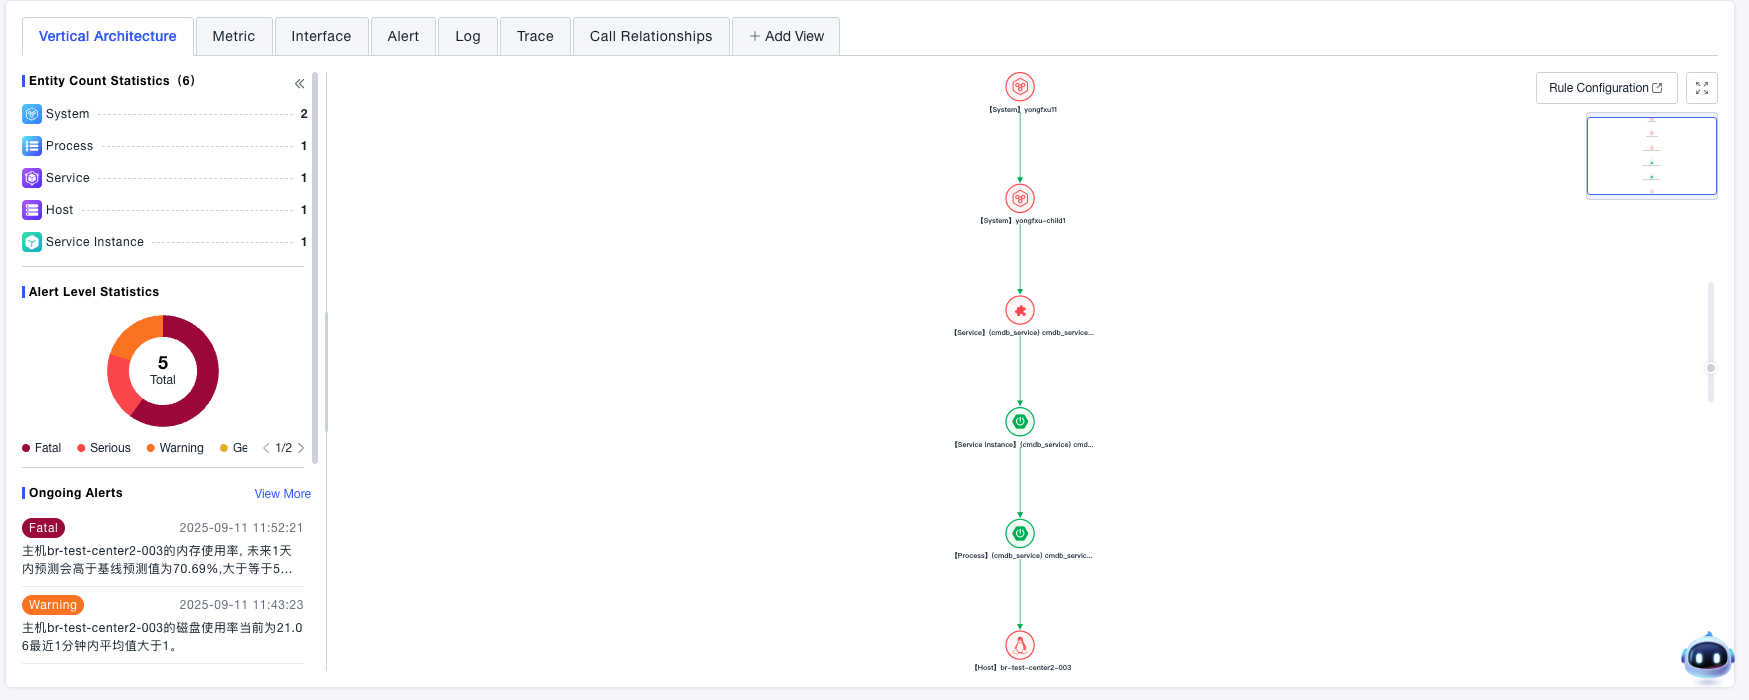
Task: Click the zoom slider handle on right
Action: tap(1711, 368)
